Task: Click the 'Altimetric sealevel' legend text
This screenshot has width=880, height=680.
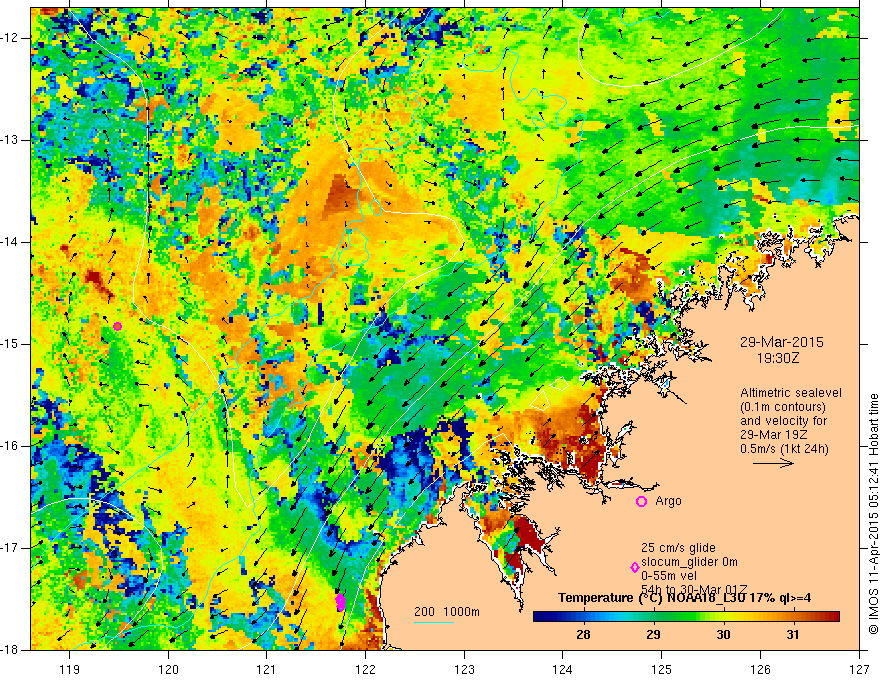Action: 791,393
